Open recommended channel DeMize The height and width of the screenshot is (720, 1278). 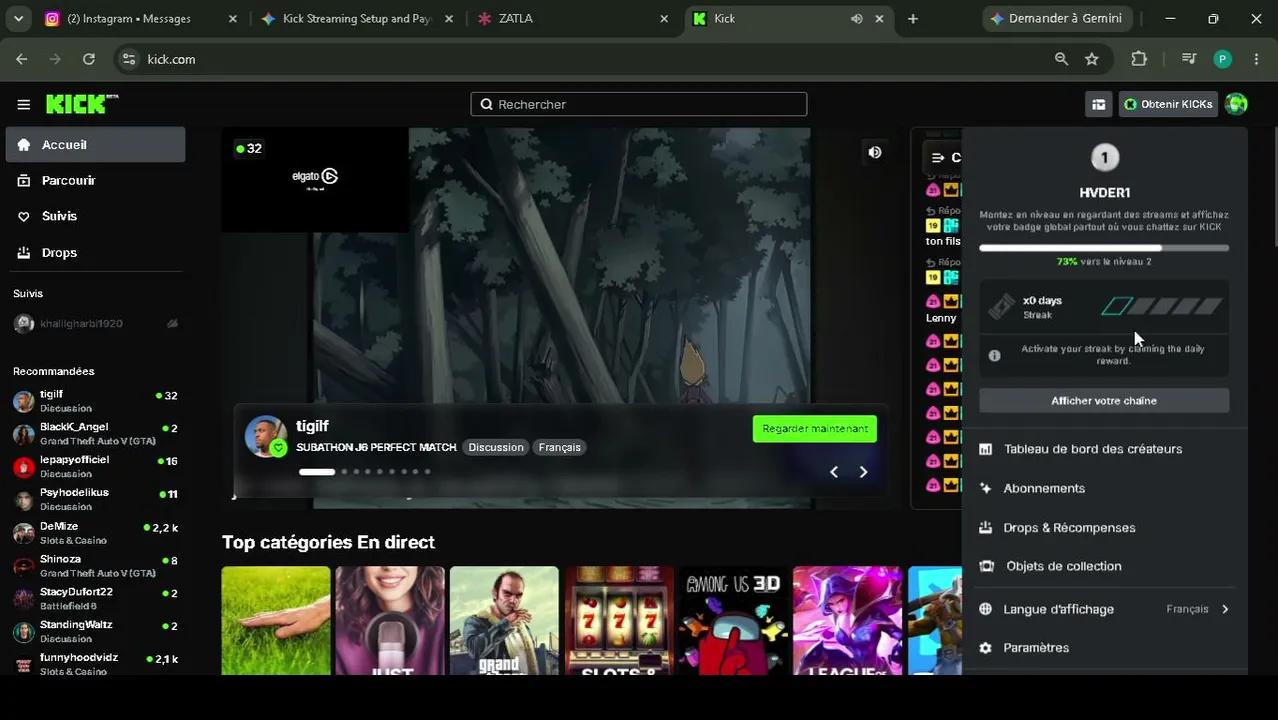click(x=96, y=533)
